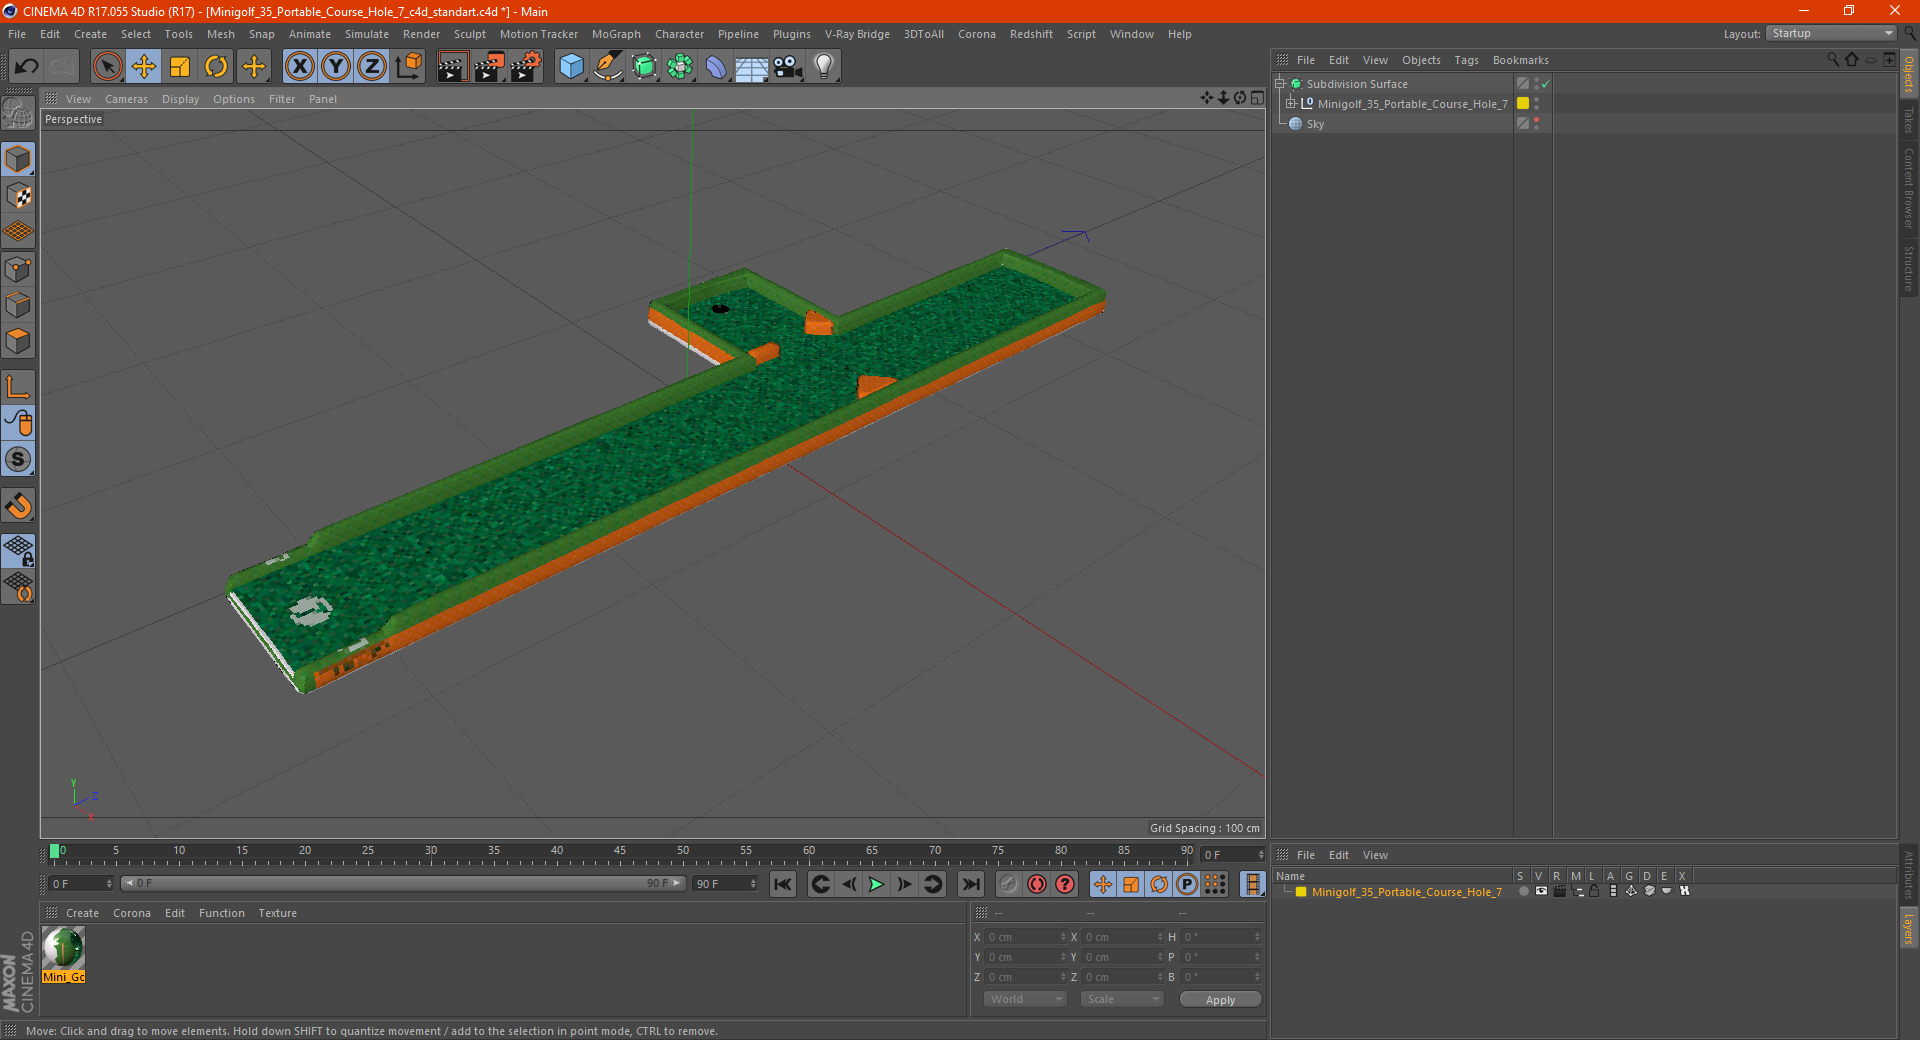This screenshot has height=1040, width=1920.
Task: Add a floor environment object
Action: 751,67
